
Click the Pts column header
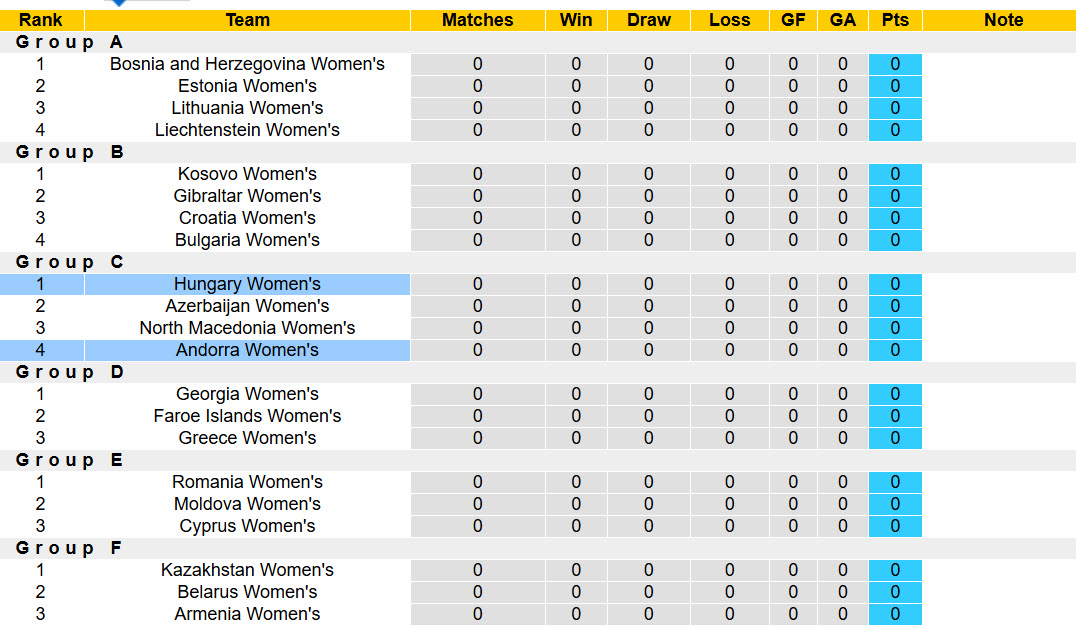(x=895, y=20)
